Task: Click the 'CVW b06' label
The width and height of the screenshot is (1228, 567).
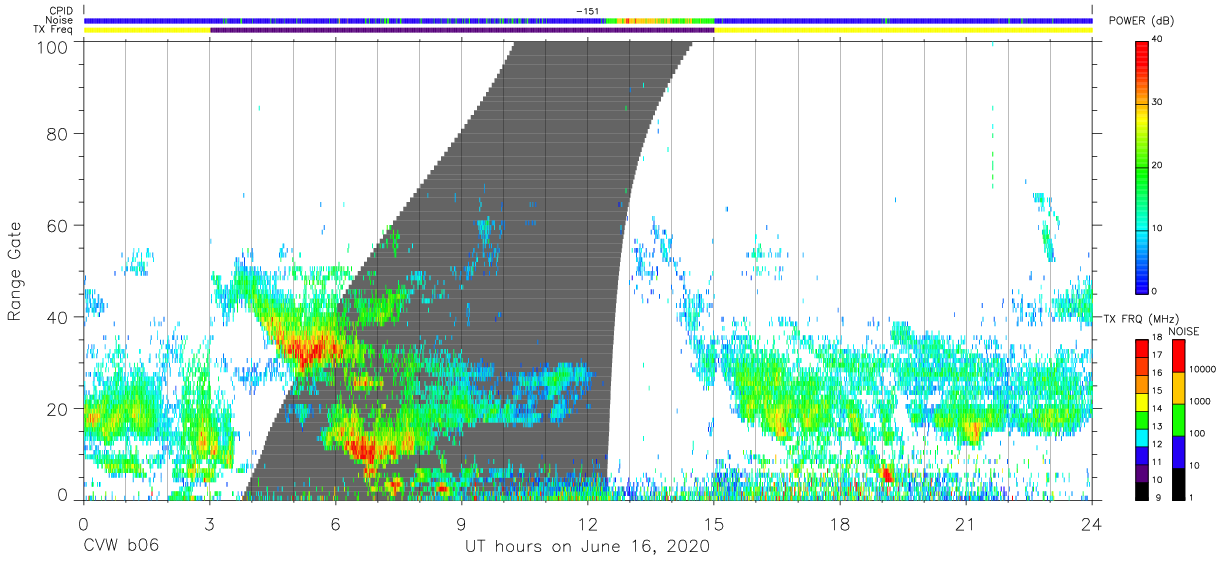Action: (119, 546)
